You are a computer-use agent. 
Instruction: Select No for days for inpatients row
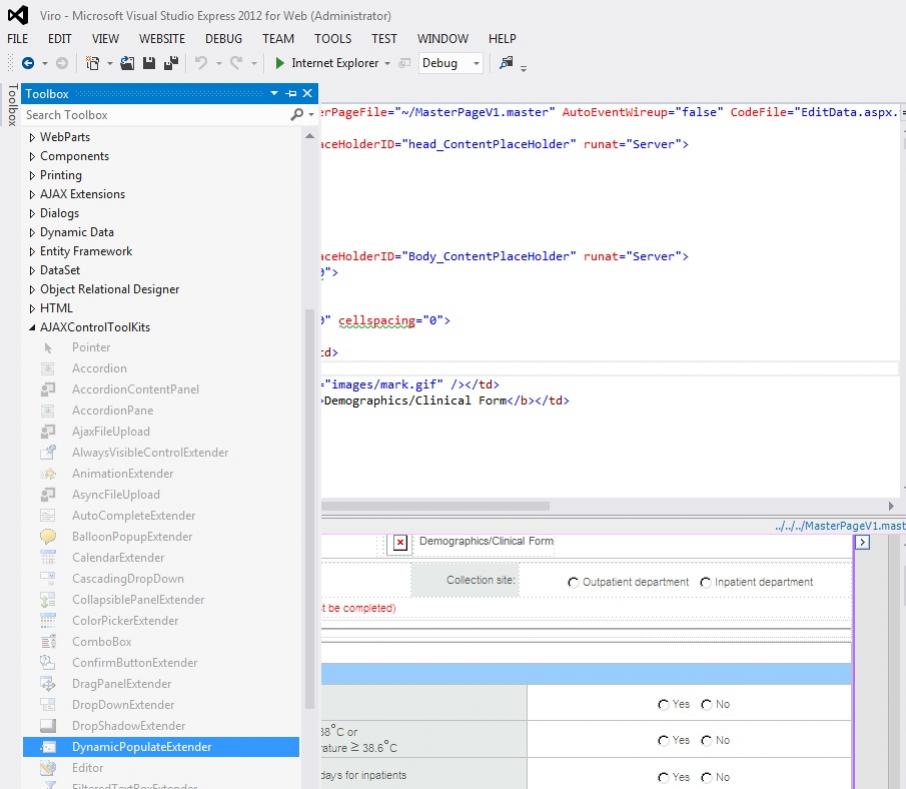click(x=706, y=777)
